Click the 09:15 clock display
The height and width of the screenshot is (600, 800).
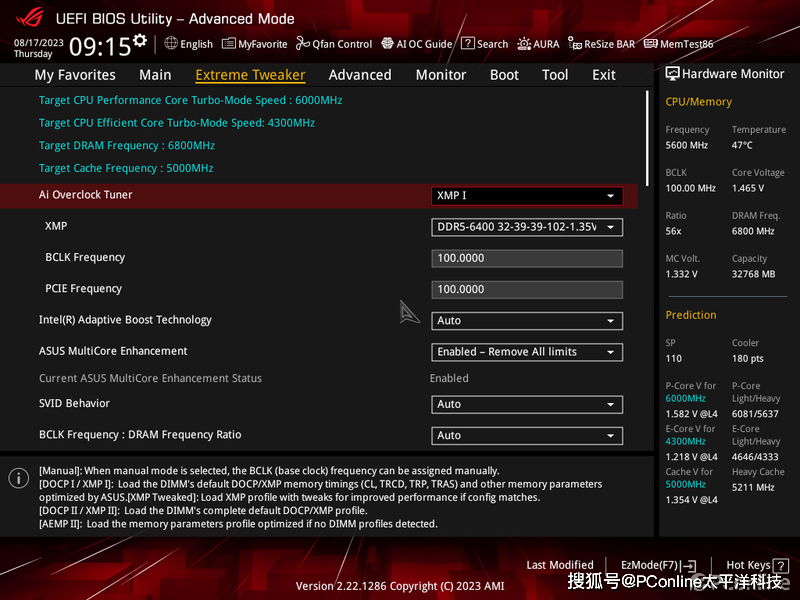[x=100, y=46]
